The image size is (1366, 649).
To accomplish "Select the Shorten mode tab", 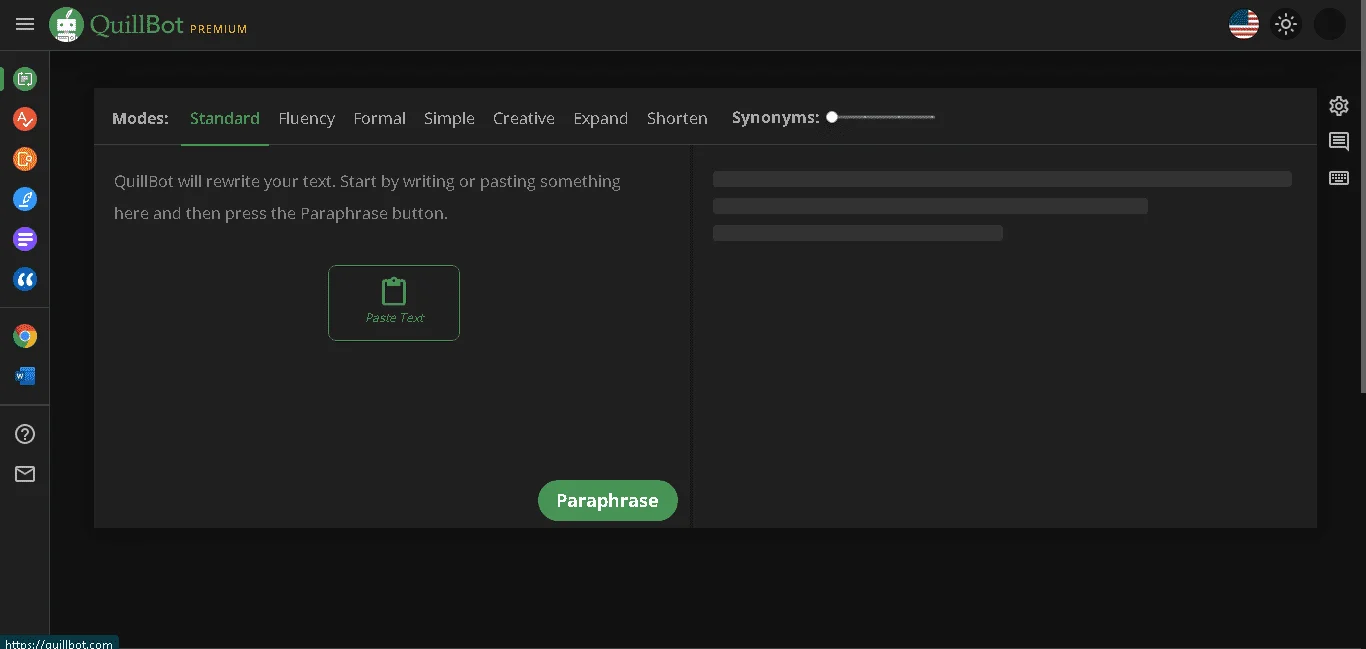I will [677, 118].
